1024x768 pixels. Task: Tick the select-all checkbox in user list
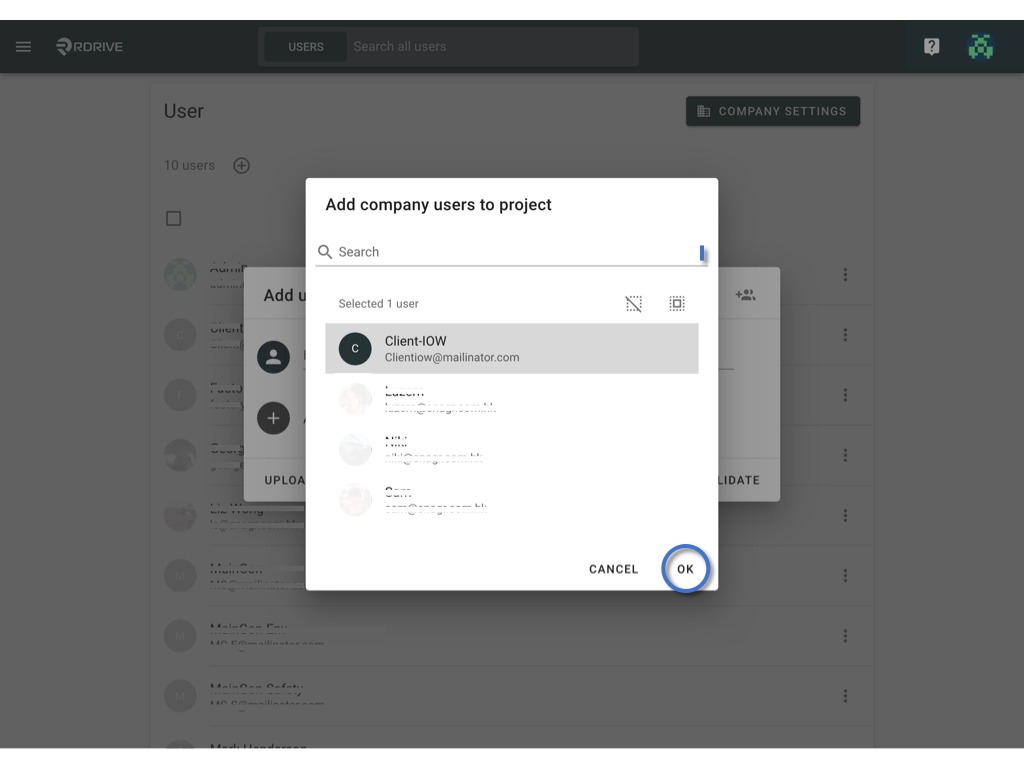click(174, 218)
